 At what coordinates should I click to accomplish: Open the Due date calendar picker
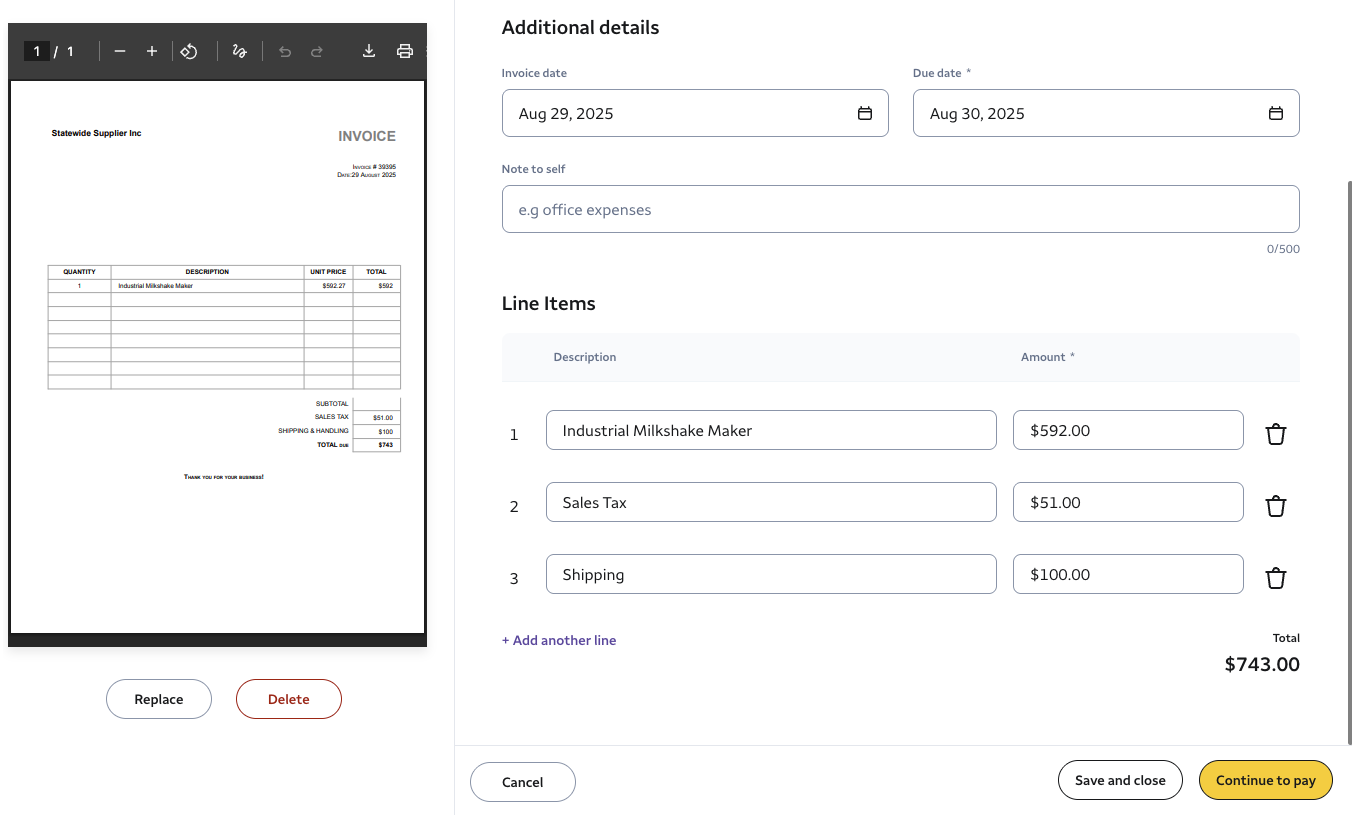click(1275, 113)
